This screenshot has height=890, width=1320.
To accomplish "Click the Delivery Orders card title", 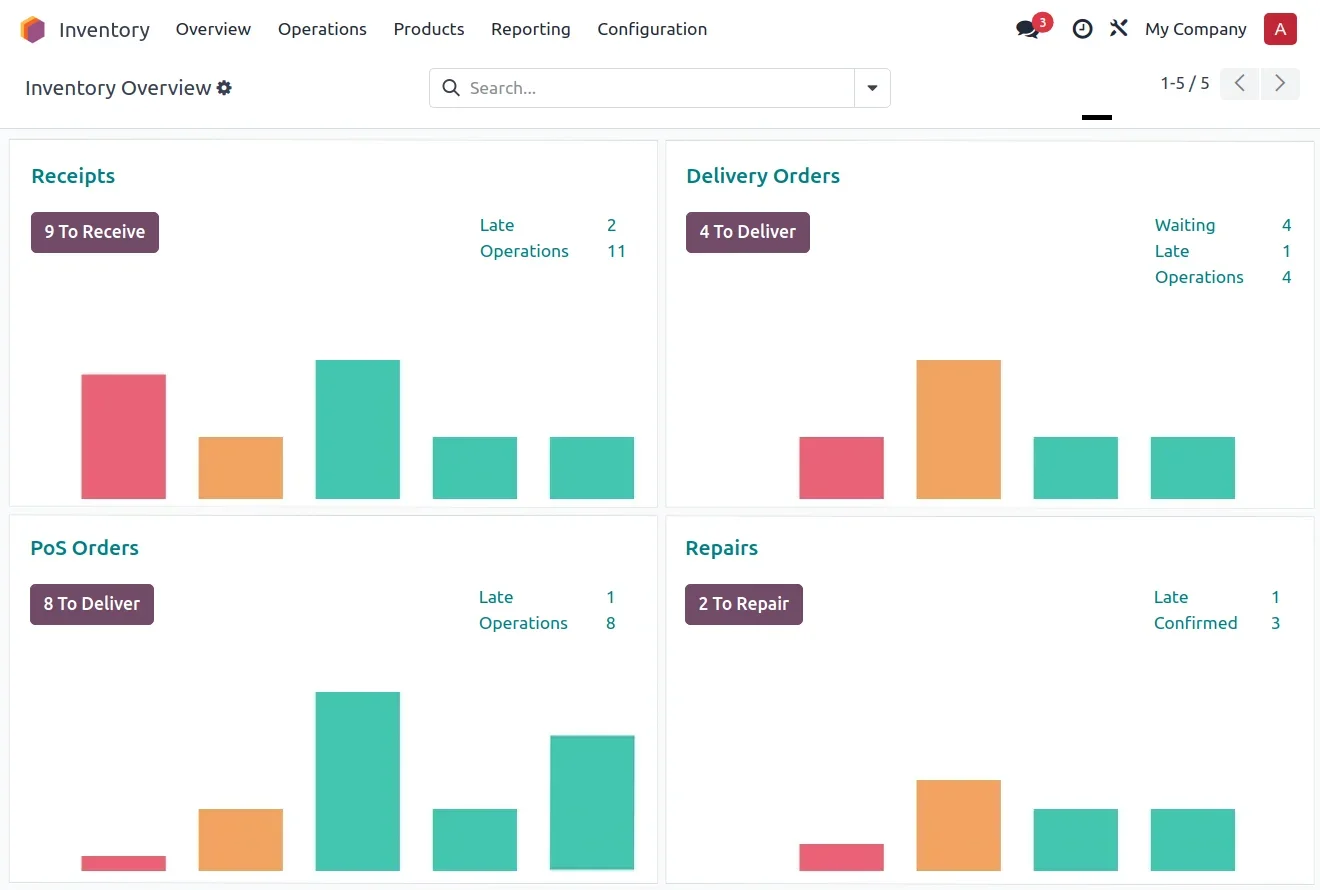I will click(x=762, y=176).
